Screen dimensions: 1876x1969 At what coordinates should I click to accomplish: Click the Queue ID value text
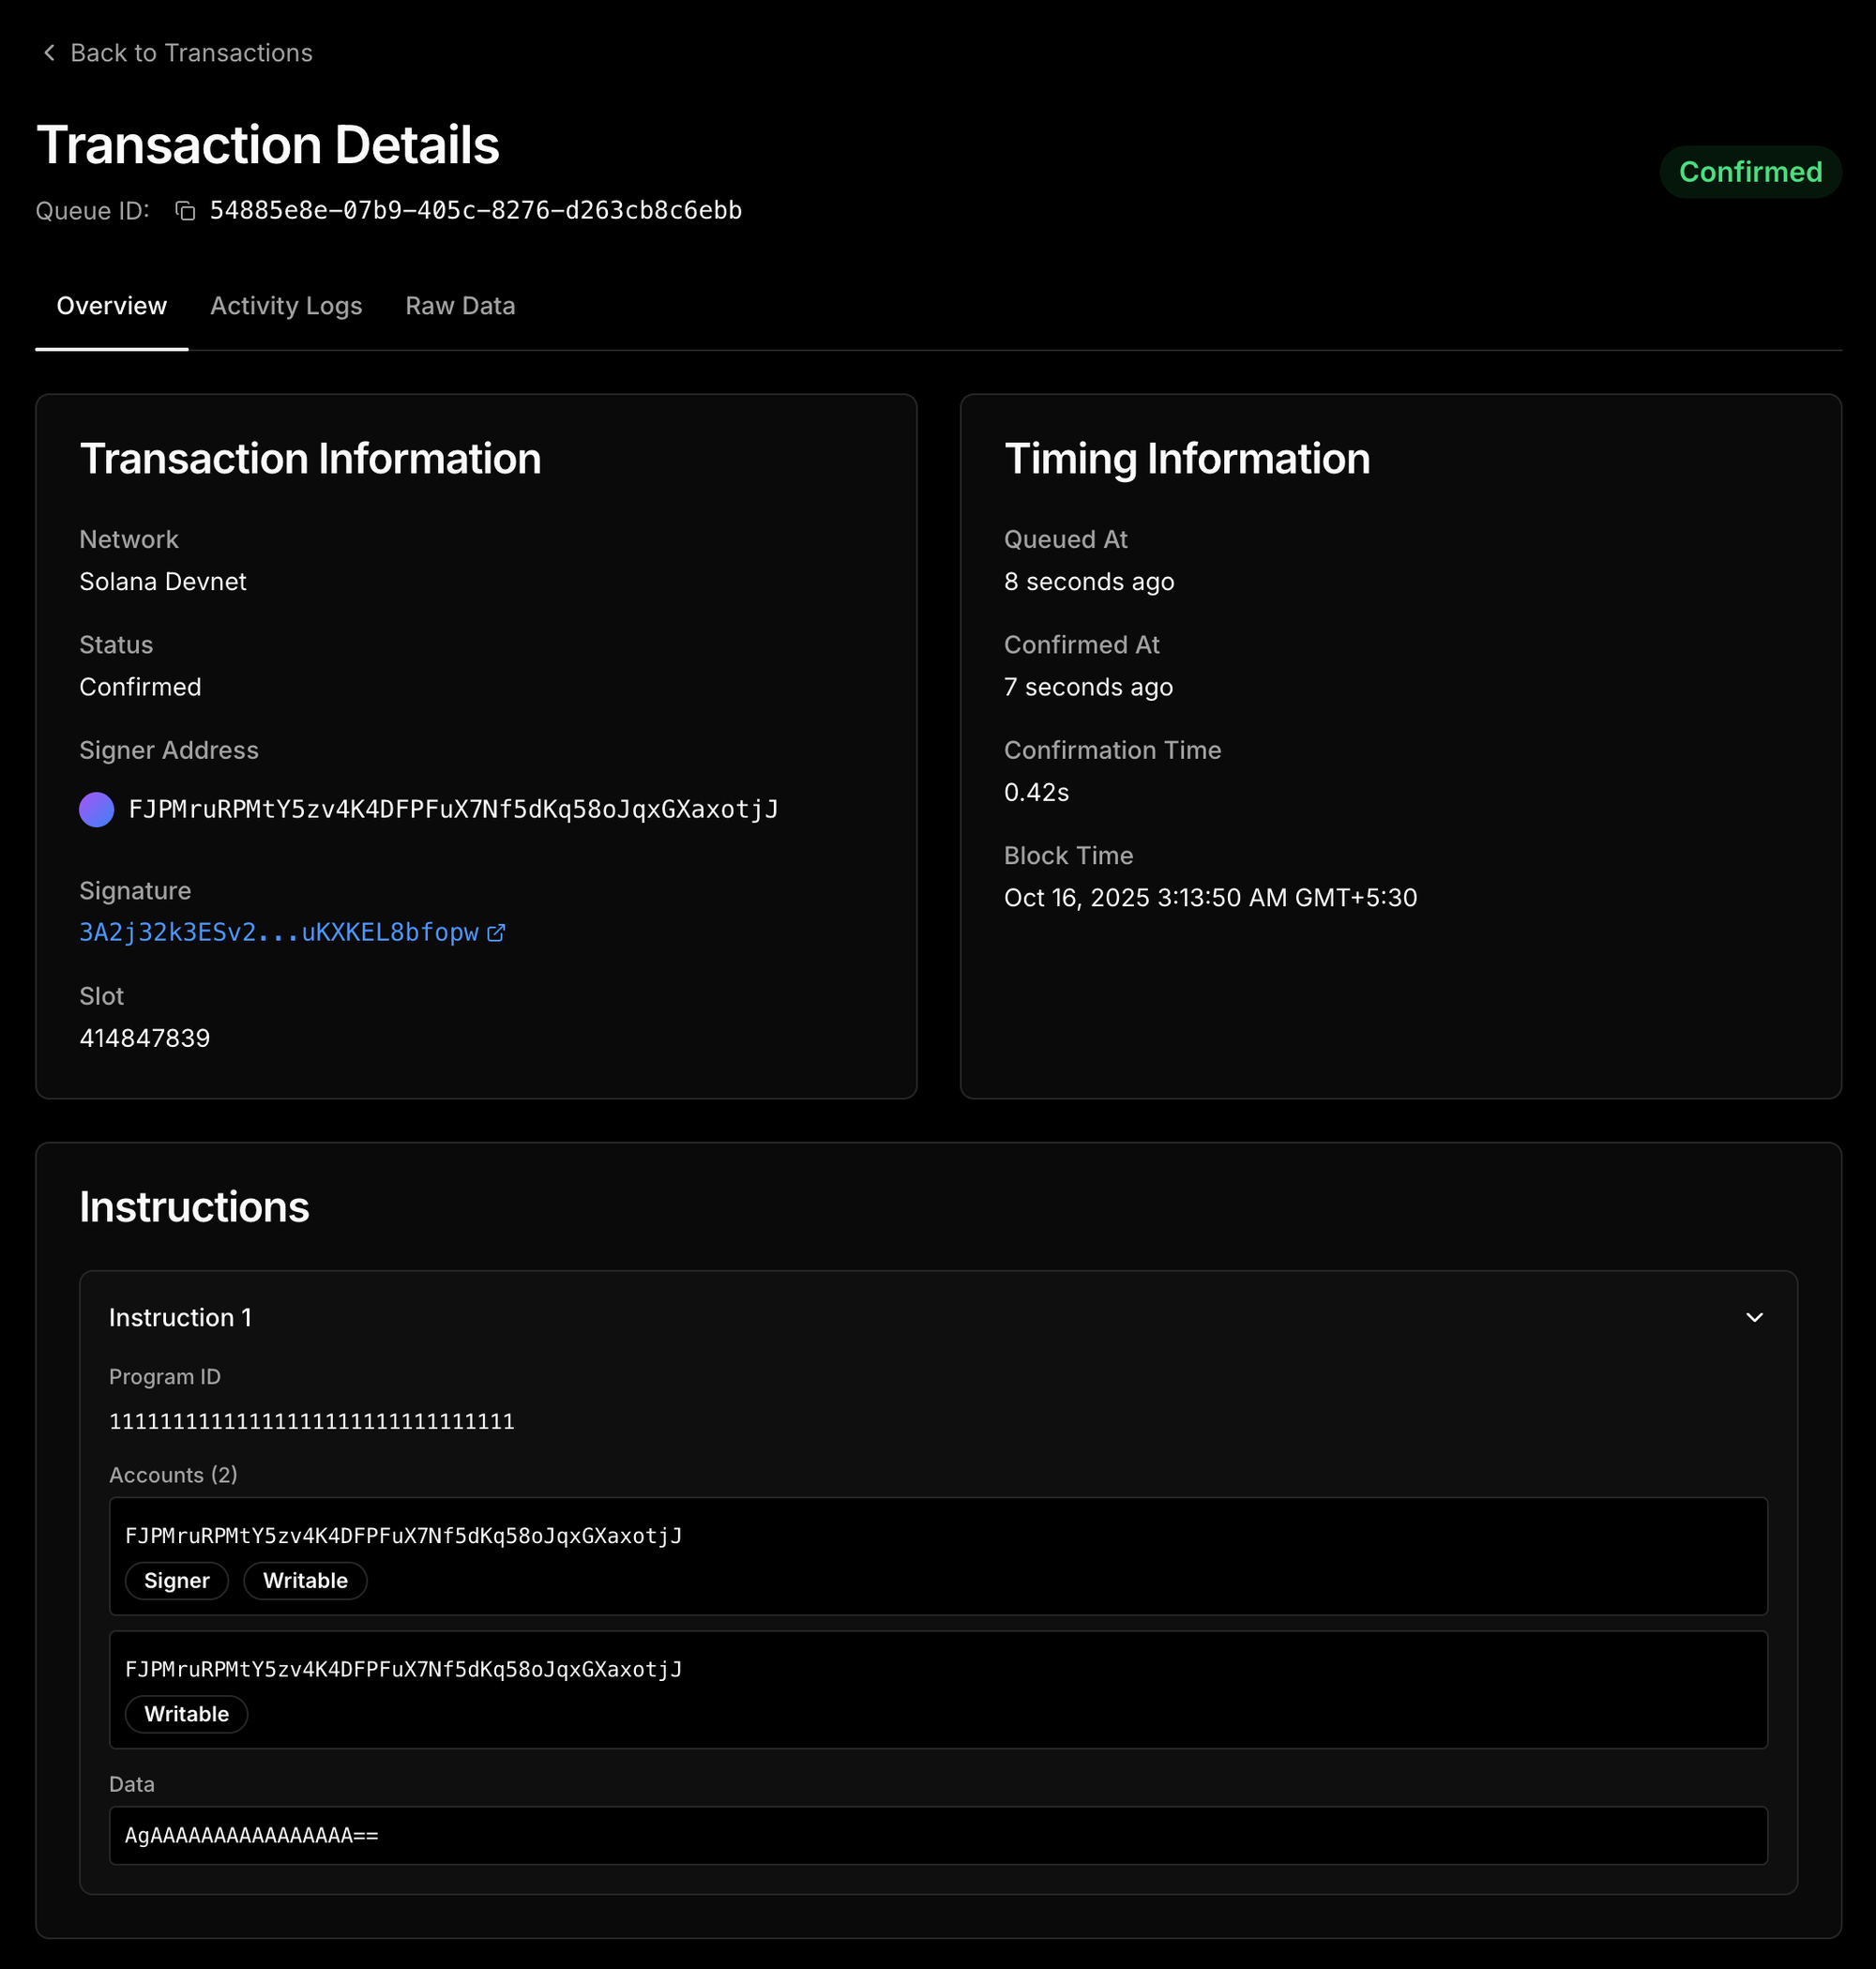point(475,210)
